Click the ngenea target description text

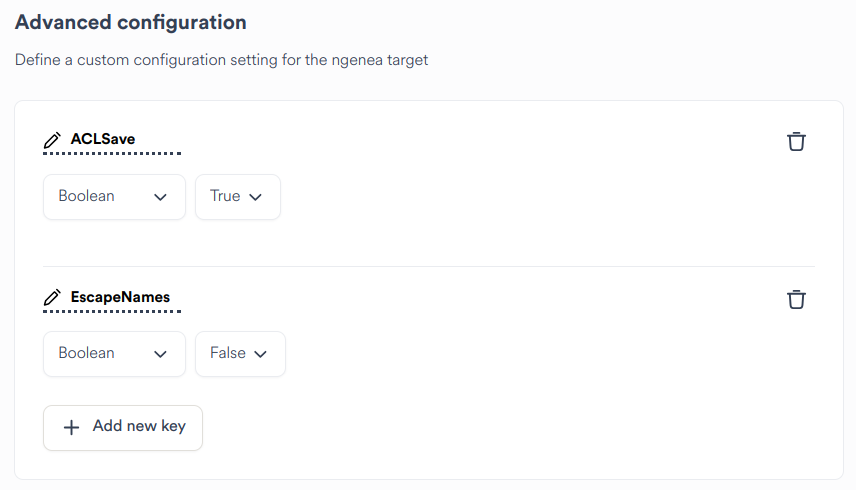(221, 60)
